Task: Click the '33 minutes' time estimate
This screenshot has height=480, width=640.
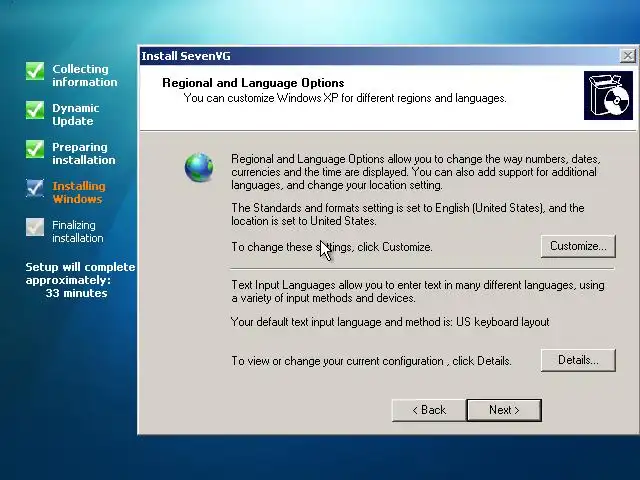Action: tap(76, 293)
